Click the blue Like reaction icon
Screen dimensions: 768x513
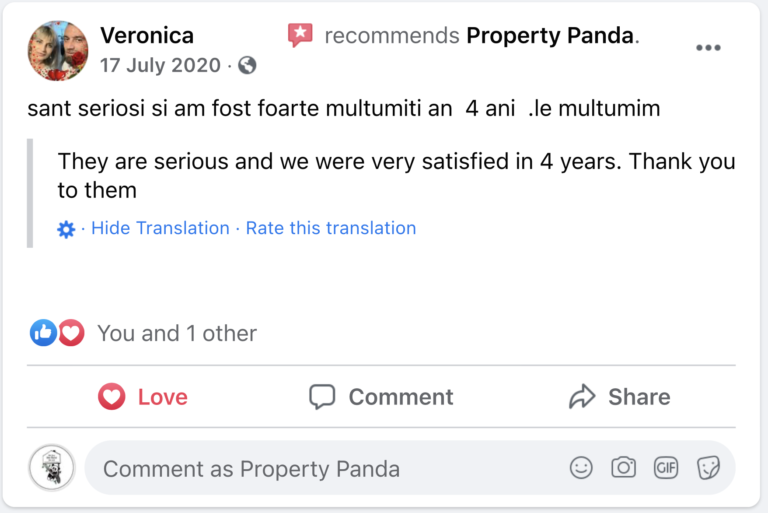(43, 333)
